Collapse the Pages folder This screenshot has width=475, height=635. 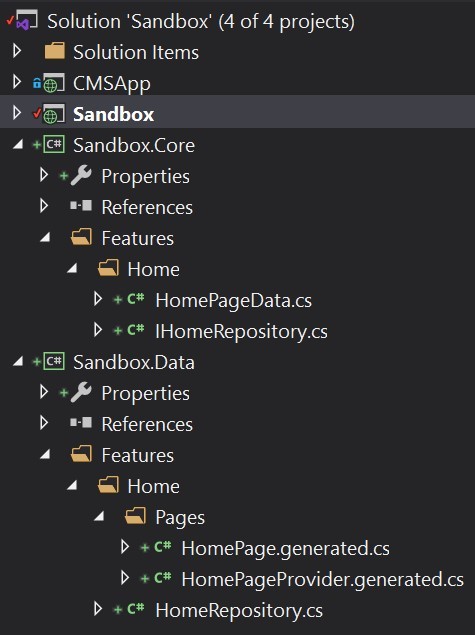pos(100,516)
